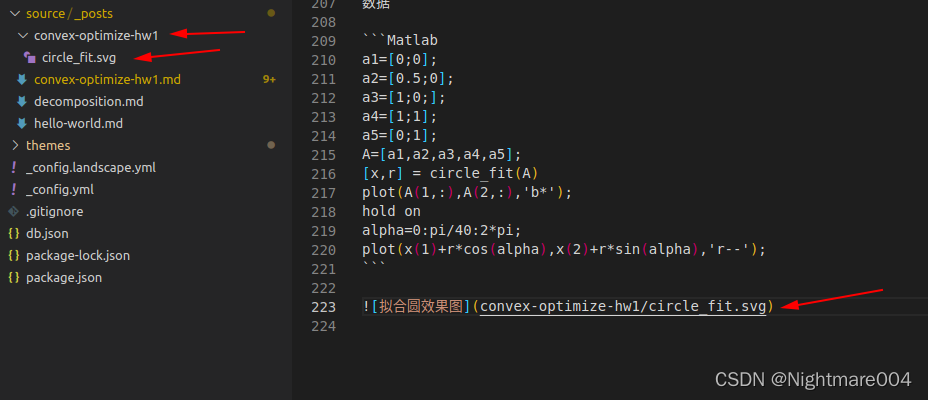Click line number 224
The width and height of the screenshot is (928, 400).
(x=323, y=326)
